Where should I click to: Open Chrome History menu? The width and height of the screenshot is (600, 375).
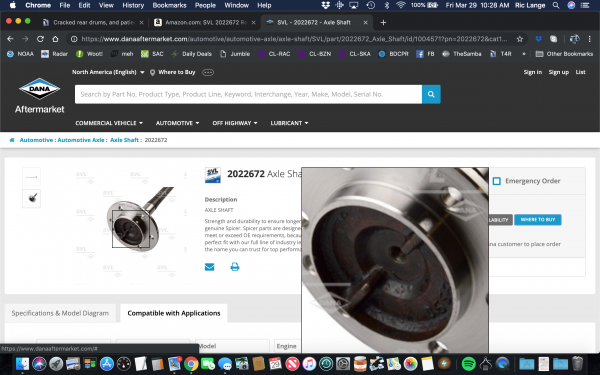tap(133, 5)
